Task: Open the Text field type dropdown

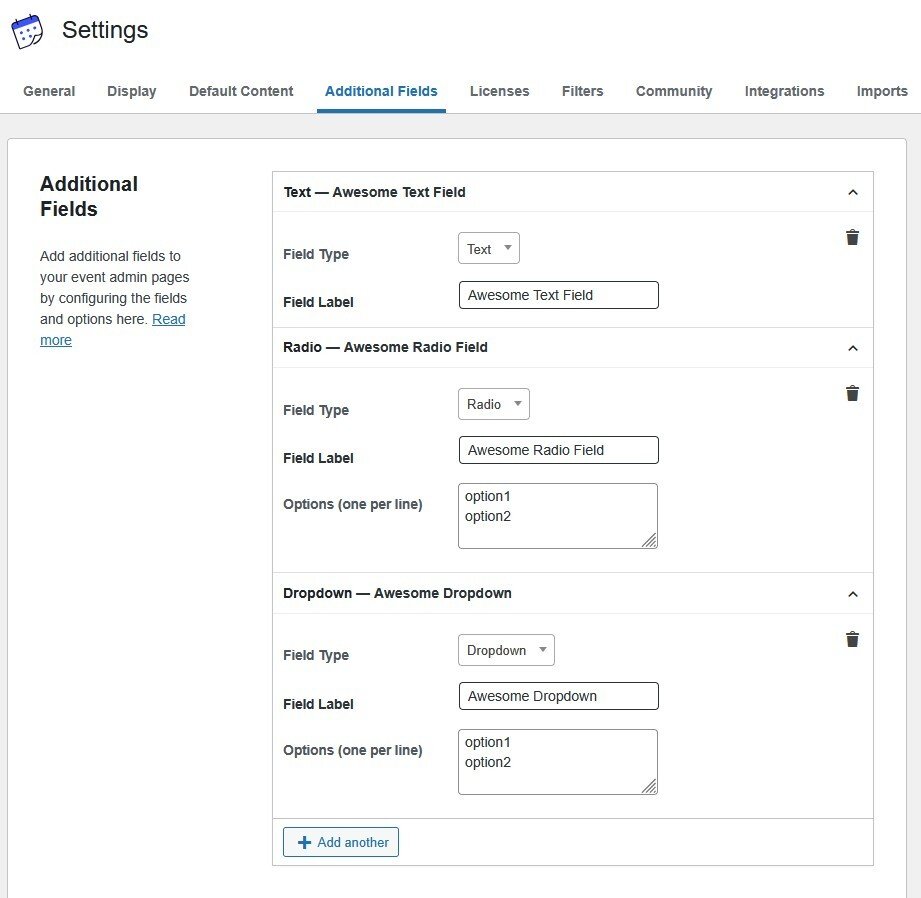Action: coord(489,249)
